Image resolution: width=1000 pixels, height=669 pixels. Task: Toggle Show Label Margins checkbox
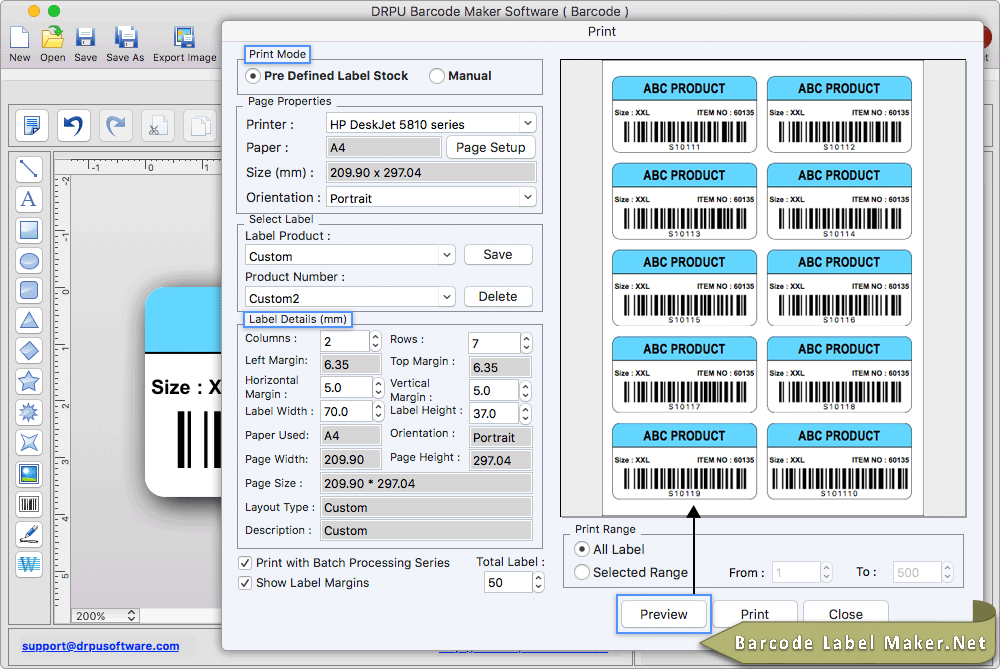tap(245, 583)
